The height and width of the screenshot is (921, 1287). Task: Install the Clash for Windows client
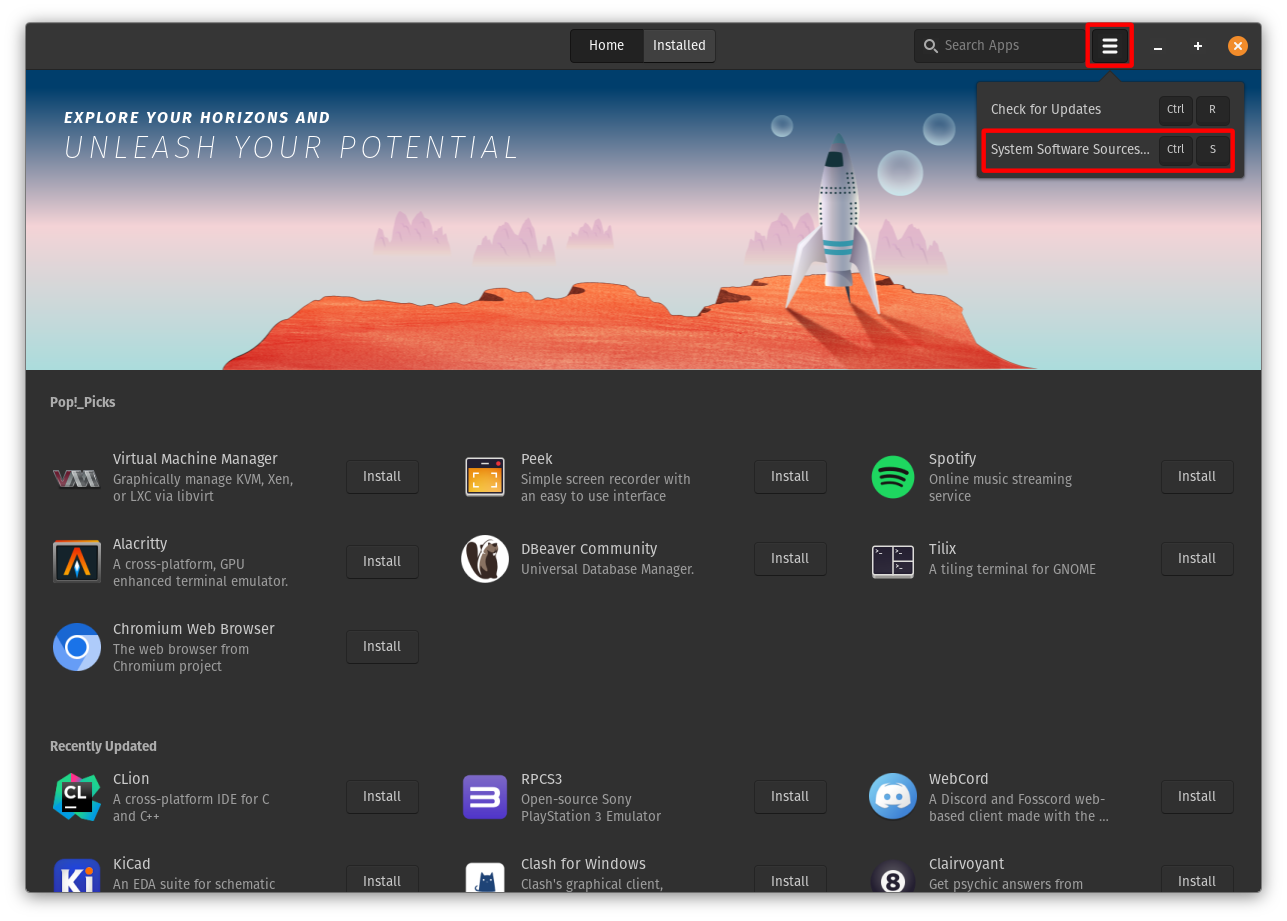790,880
